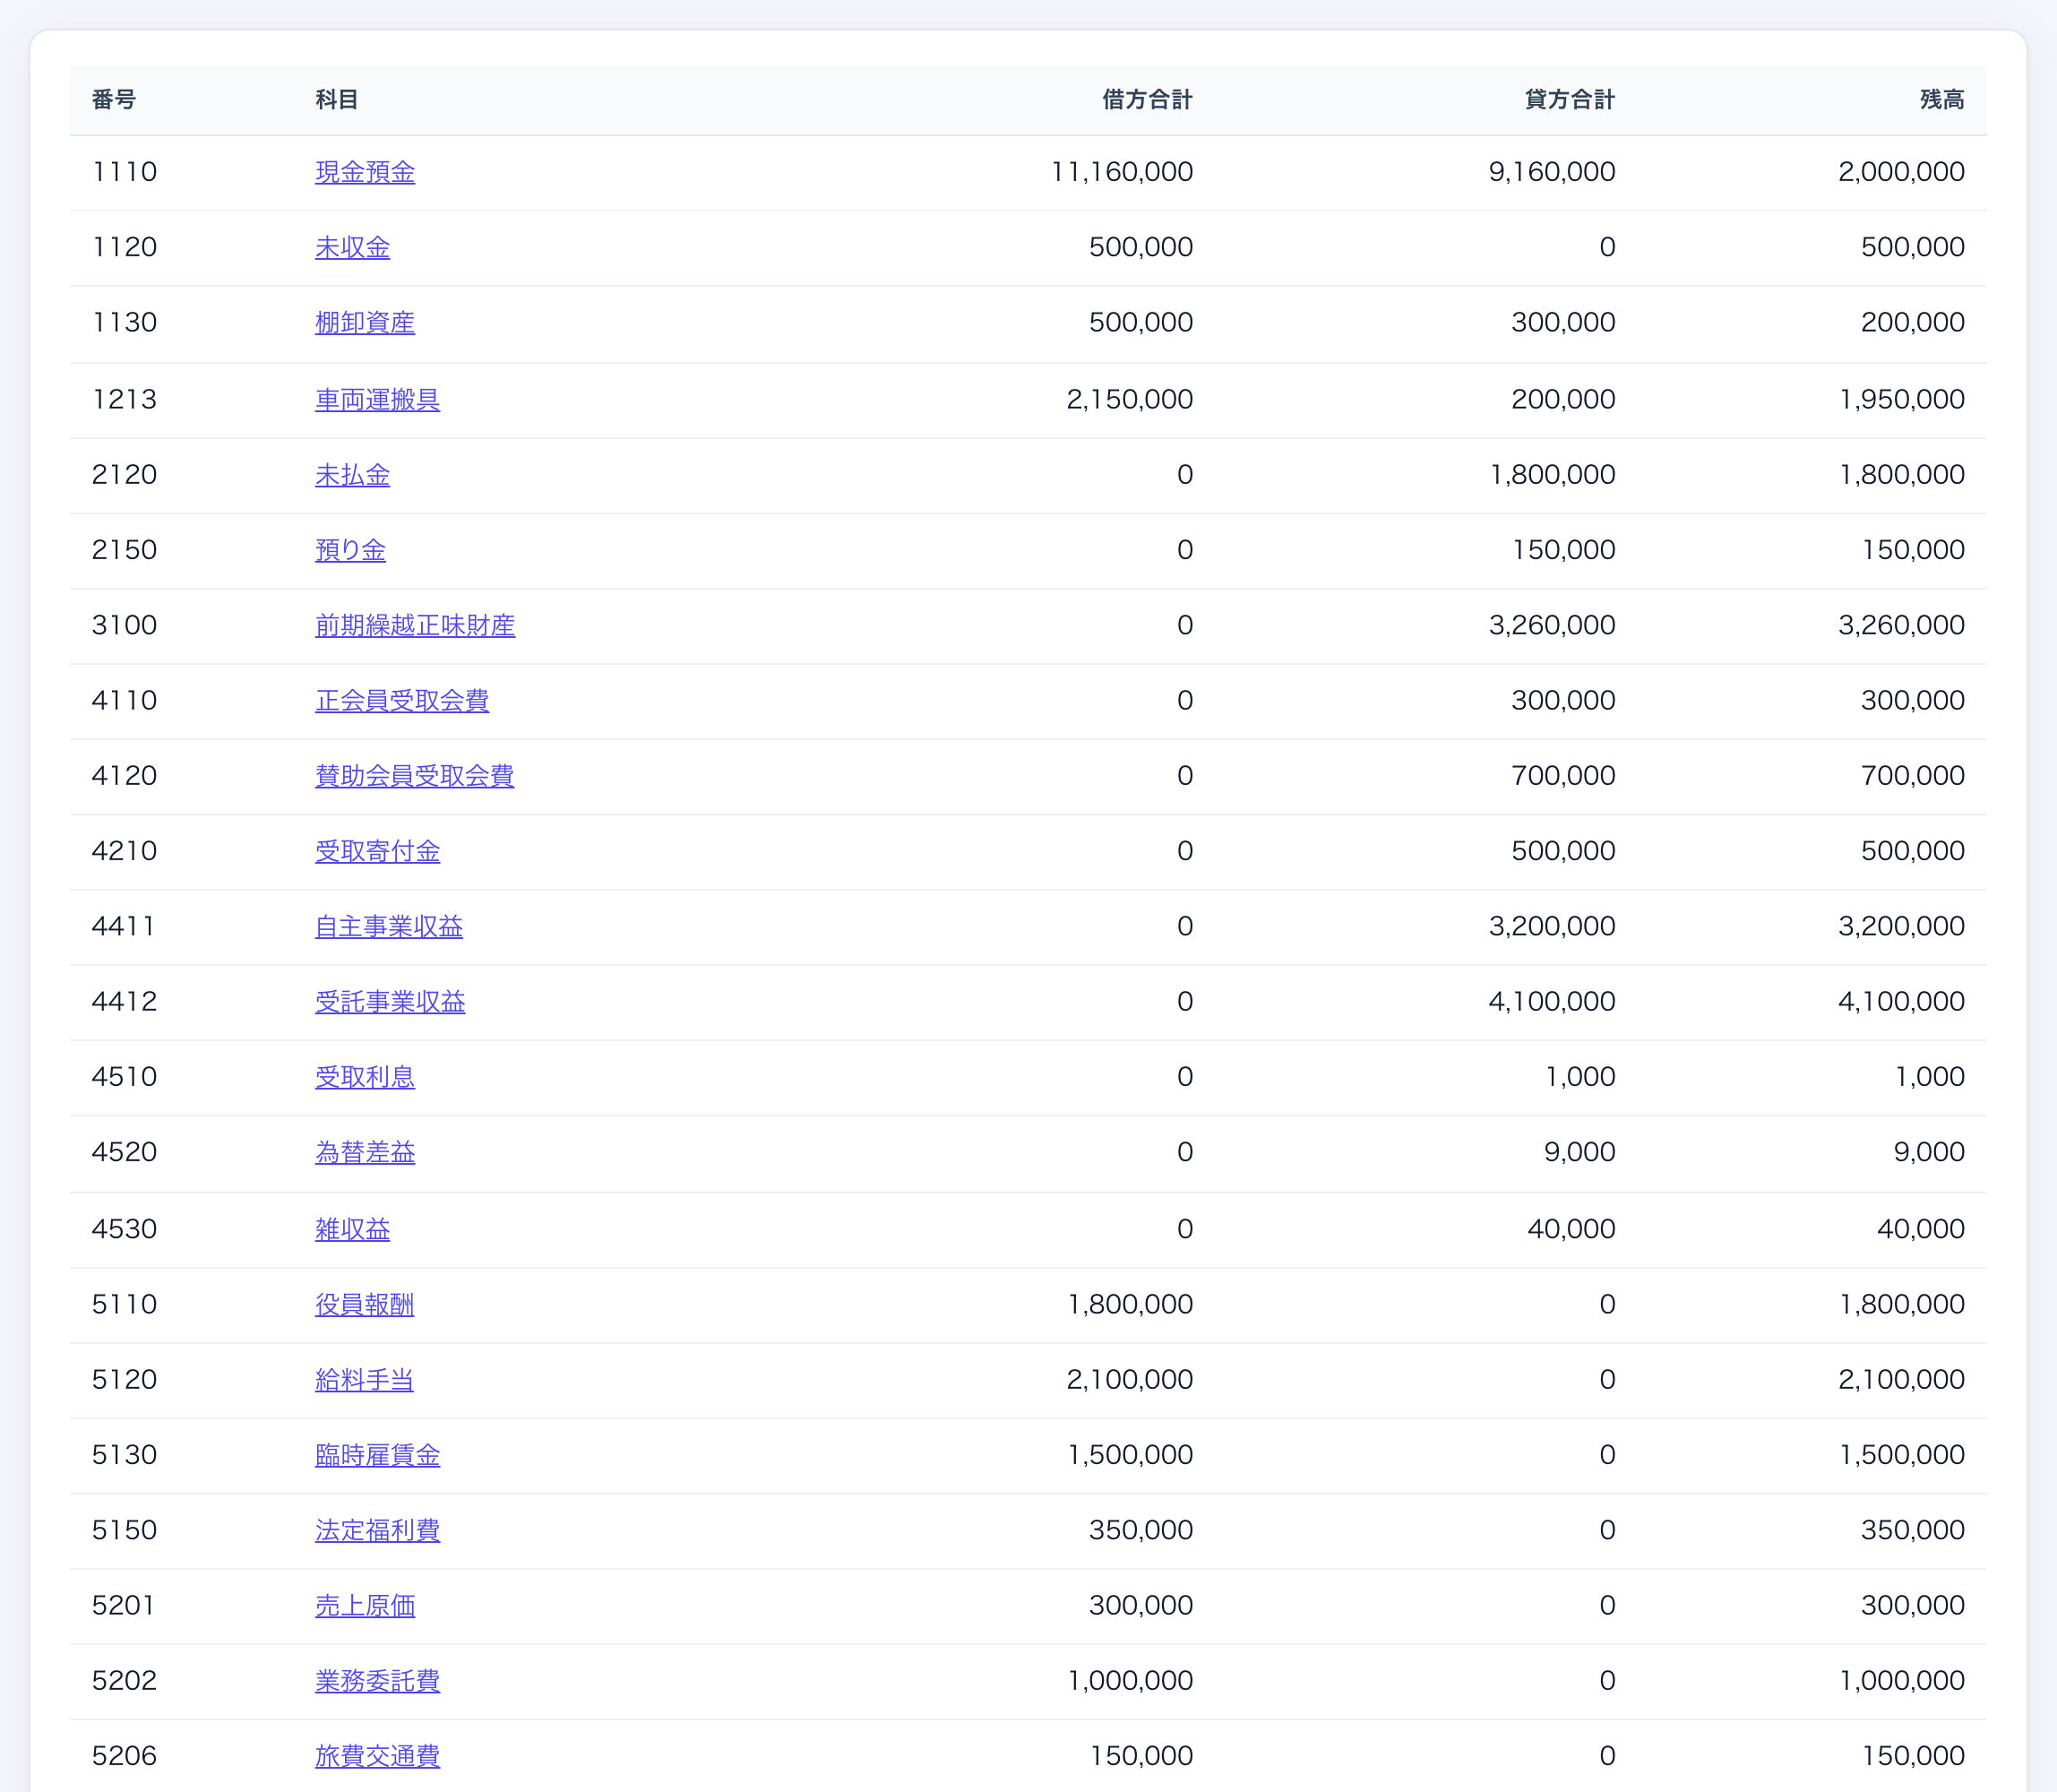This screenshot has width=2057, height=1792.
Task: Open the 受託事業収益 account link
Action: coord(390,1001)
